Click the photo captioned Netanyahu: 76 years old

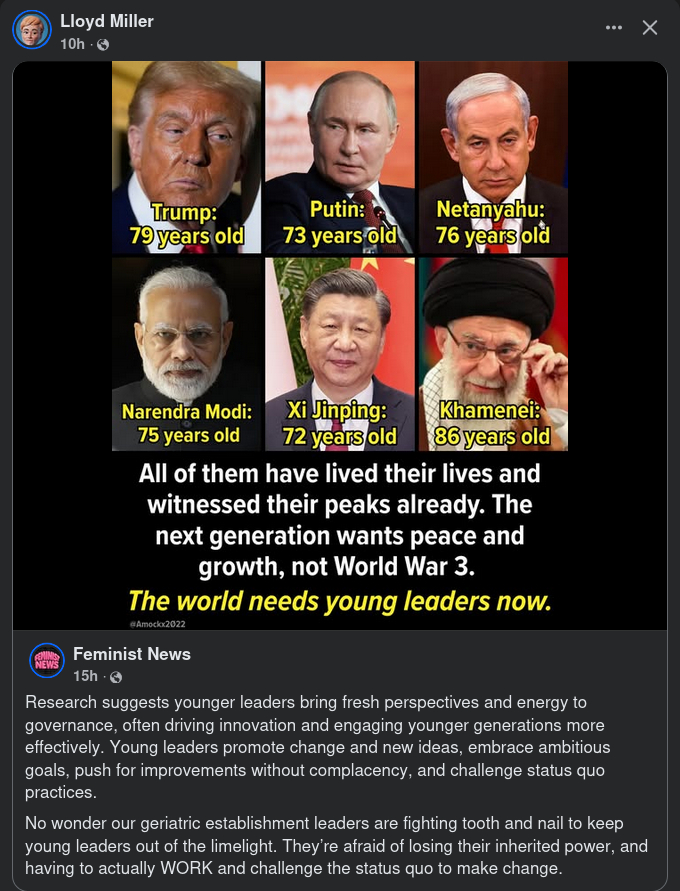pos(493,157)
